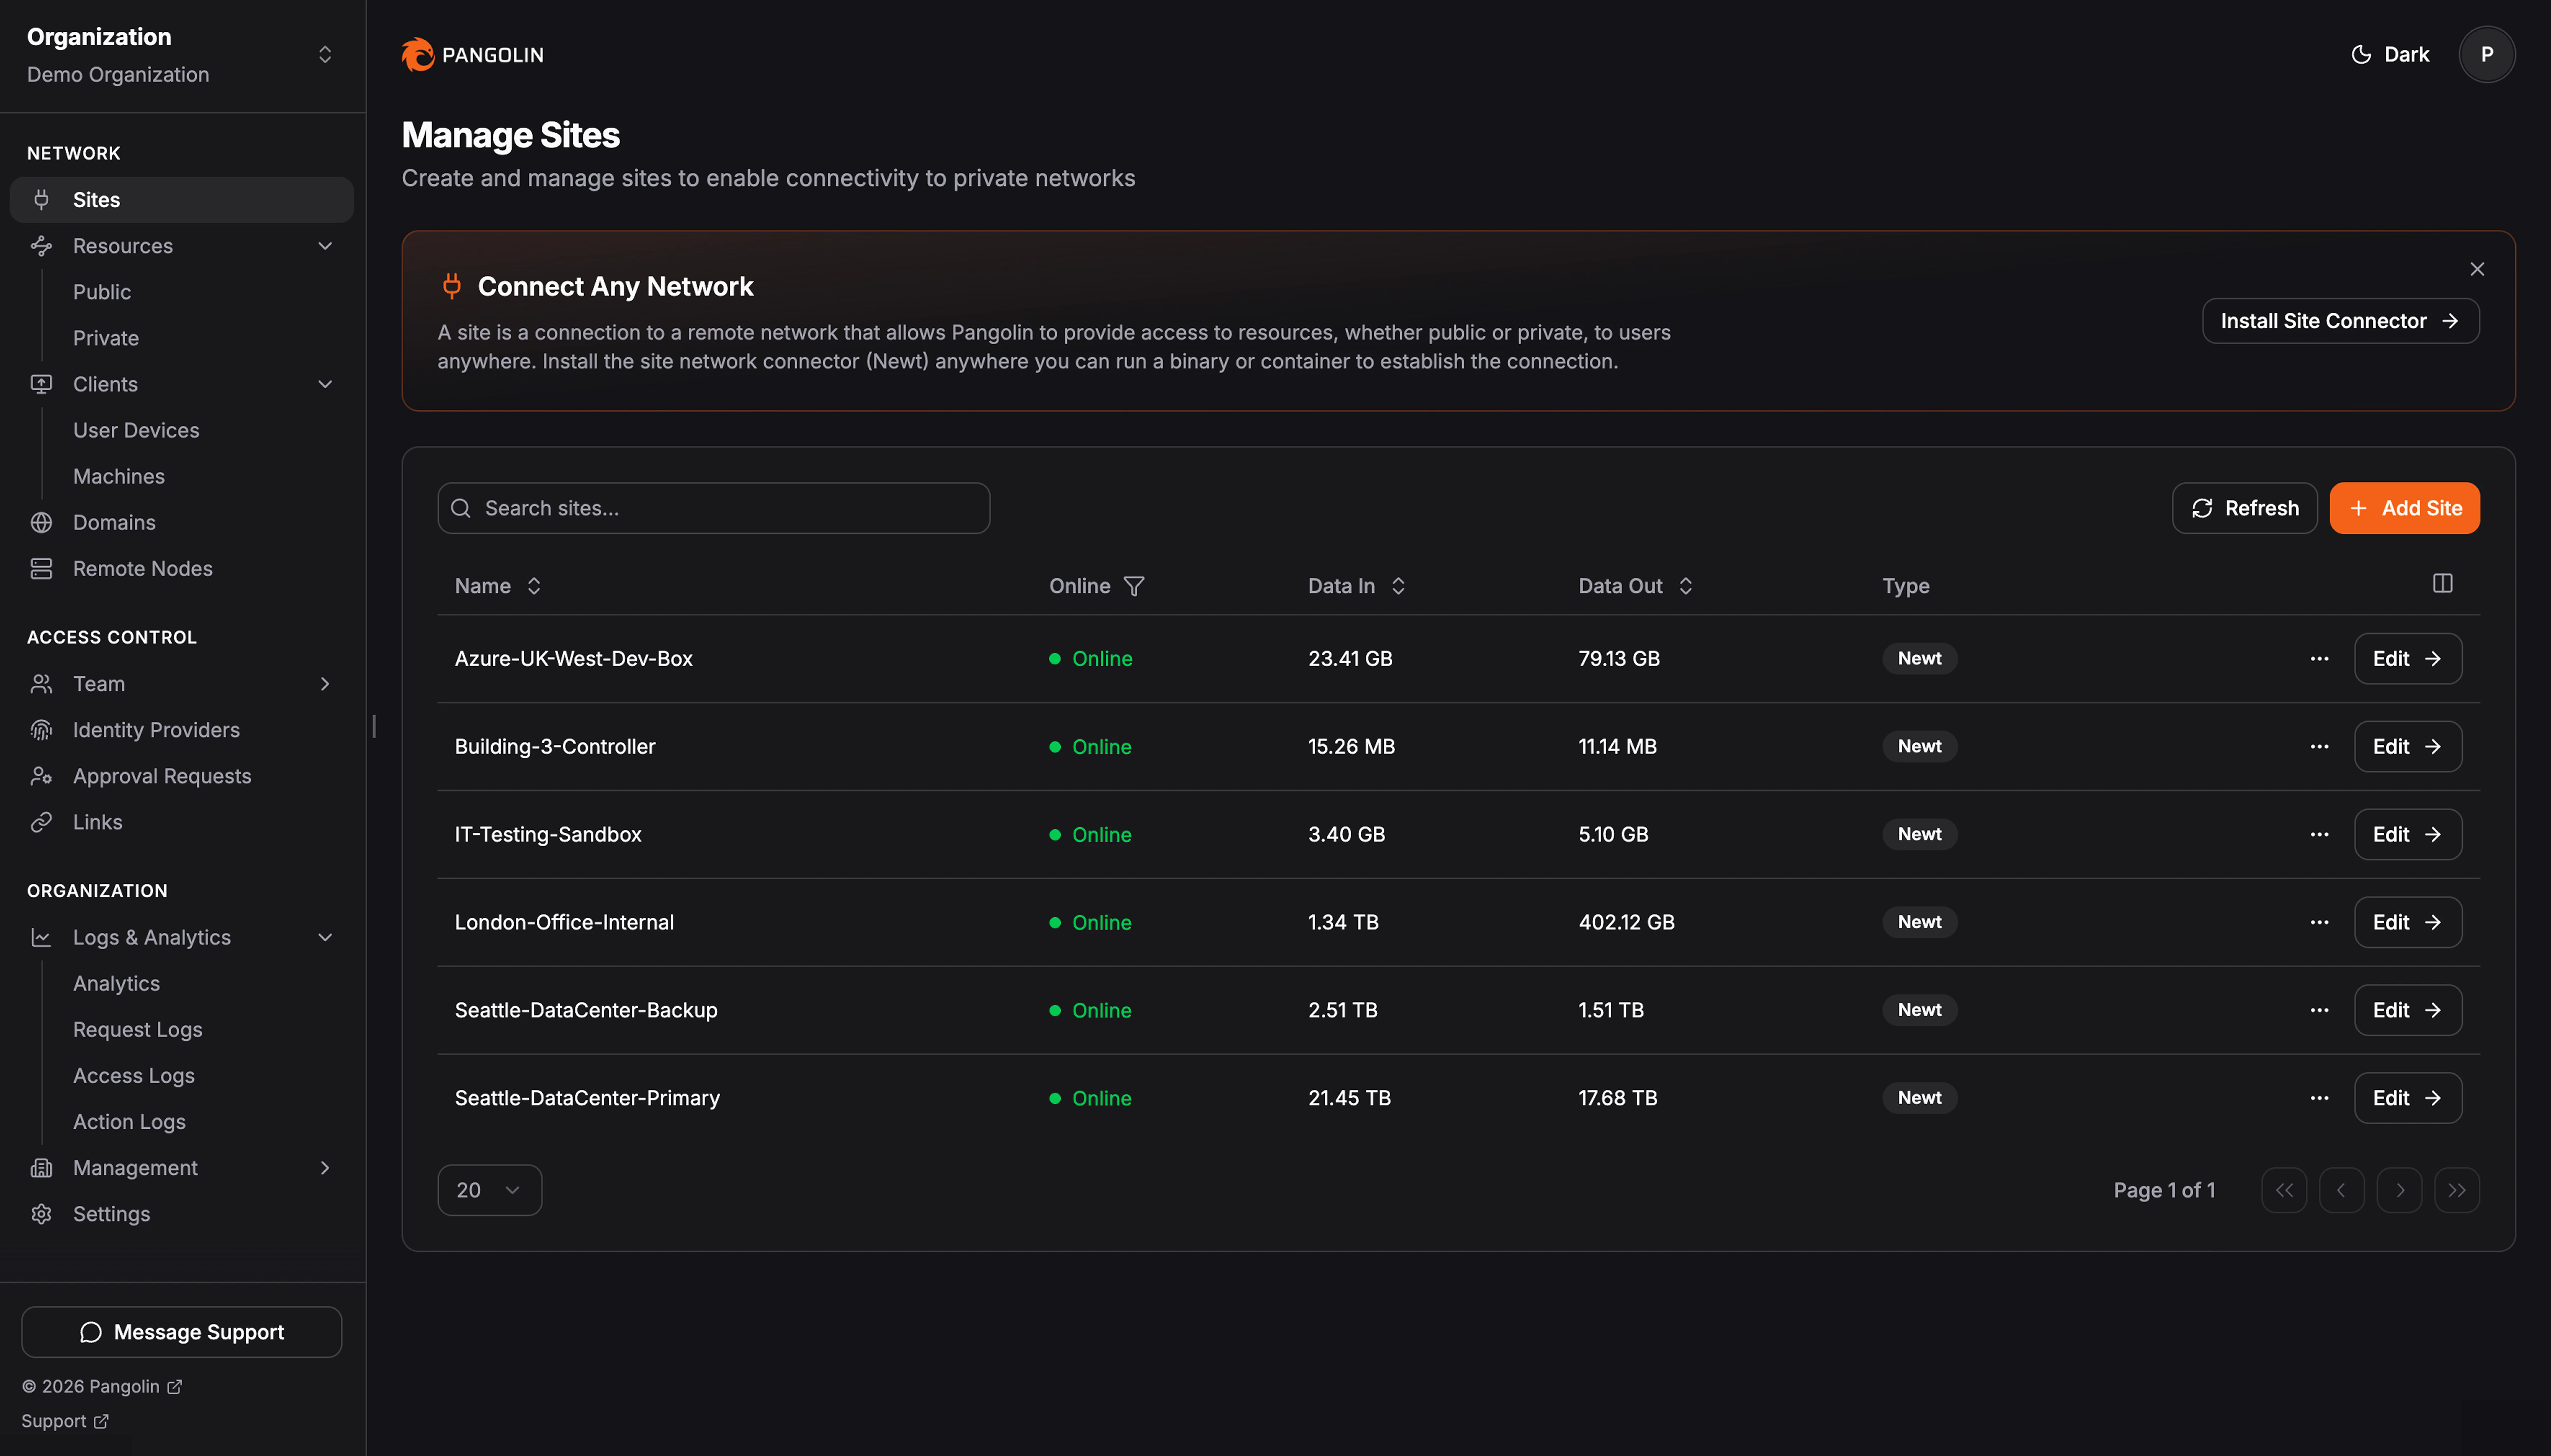Select the Sites icon in the sidebar
Screen dimensions: 2551x1456
click(41, 199)
